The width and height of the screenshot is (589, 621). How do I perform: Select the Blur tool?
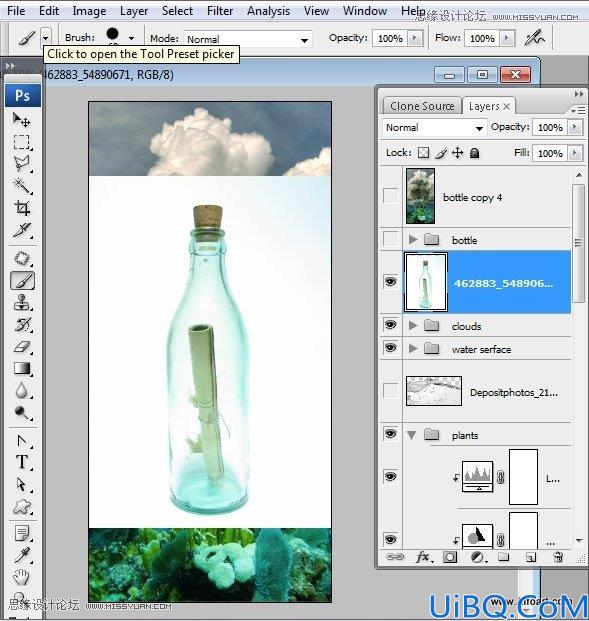(x=22, y=391)
